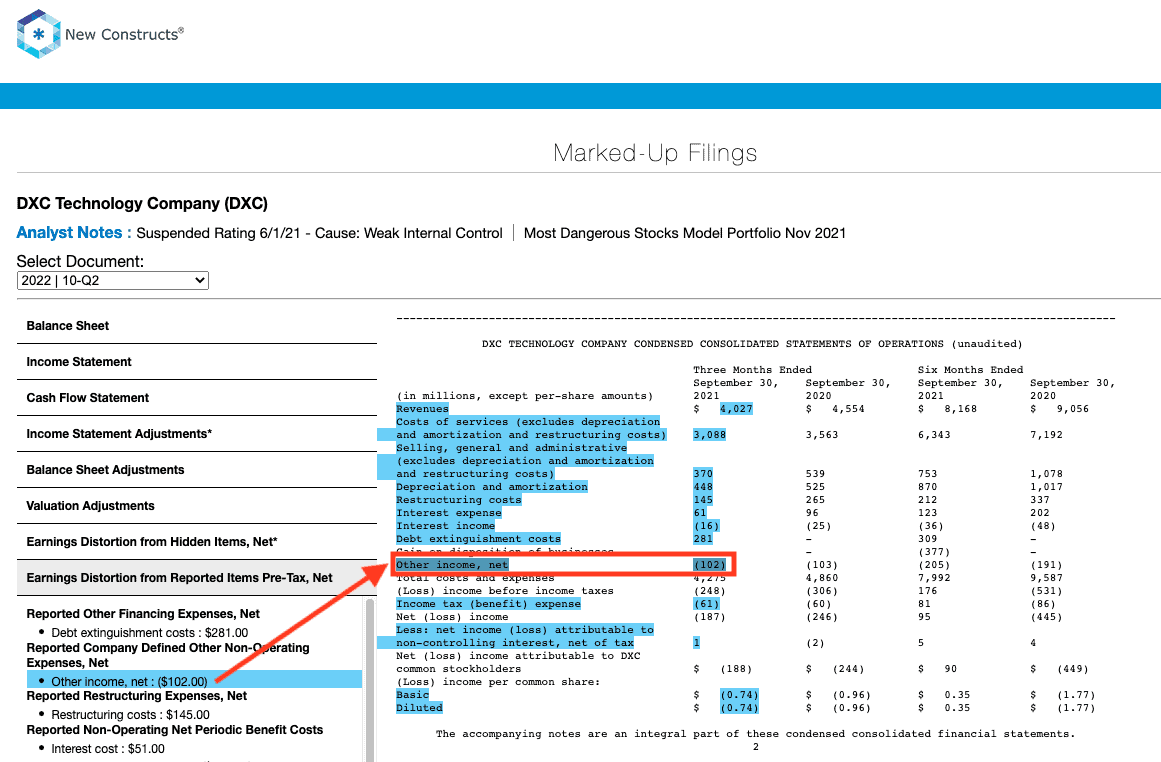
Task: Click Reported Non-Operating Net Periodic Benefit Costs heading
Action: tap(175, 730)
